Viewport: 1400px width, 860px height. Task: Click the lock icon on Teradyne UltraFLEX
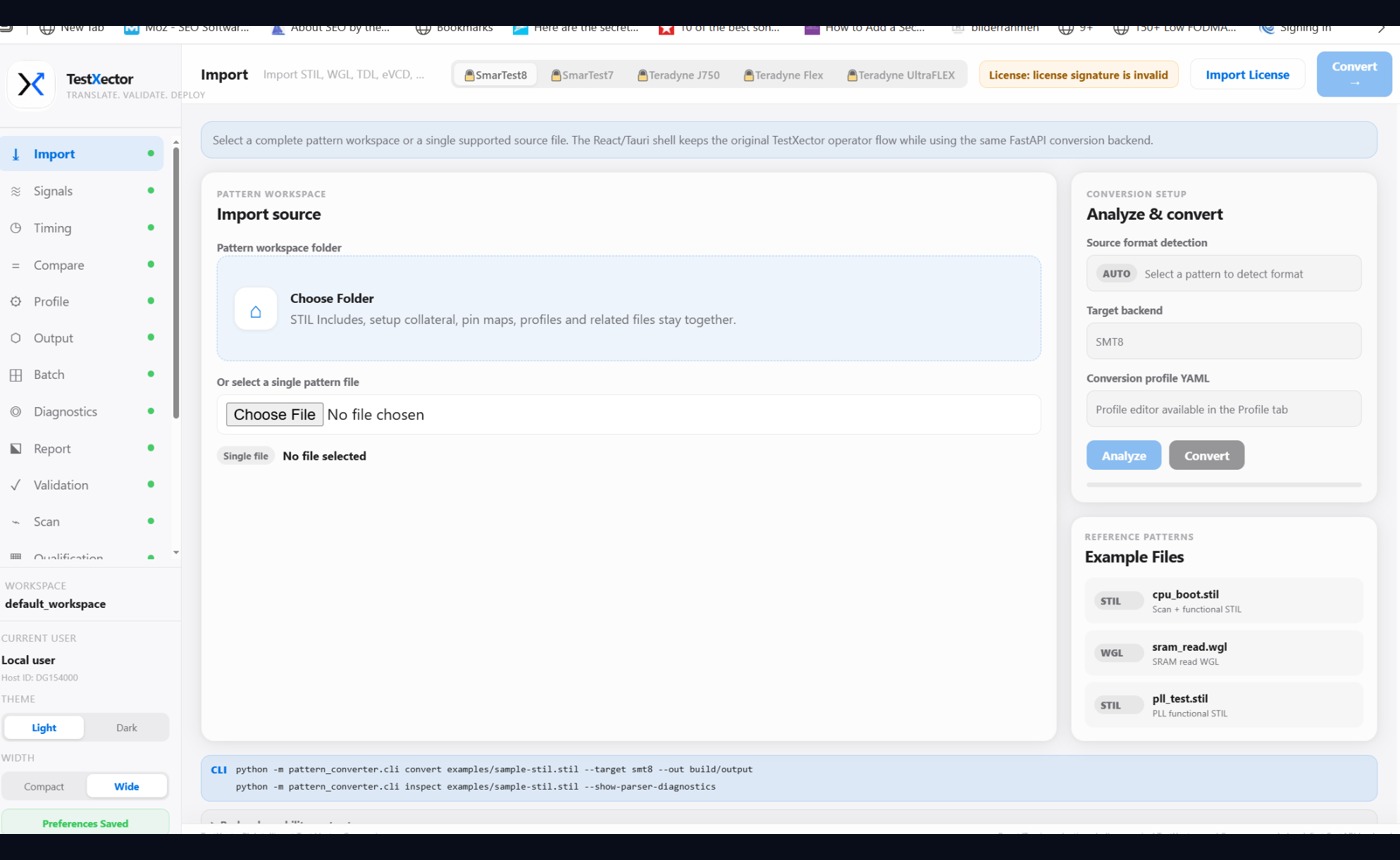(x=852, y=75)
